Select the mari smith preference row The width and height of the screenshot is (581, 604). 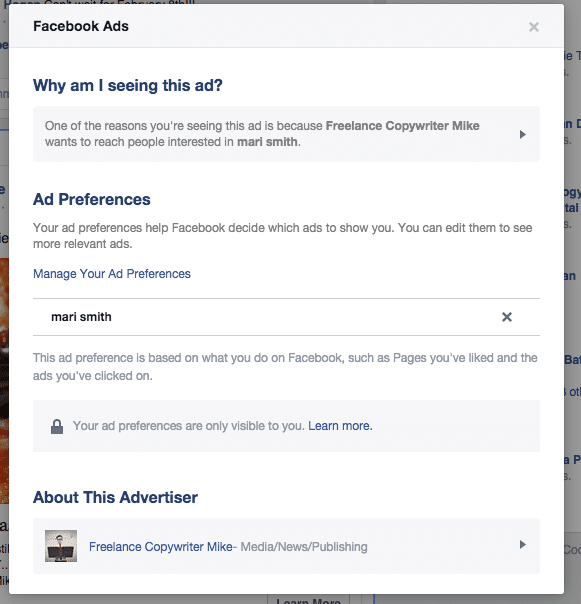(286, 317)
